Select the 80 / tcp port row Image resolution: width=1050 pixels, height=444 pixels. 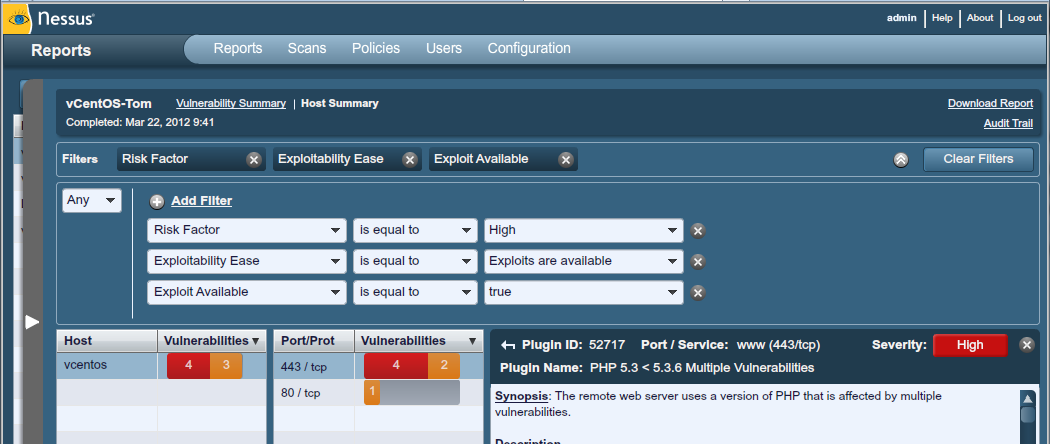pyautogui.click(x=378, y=392)
